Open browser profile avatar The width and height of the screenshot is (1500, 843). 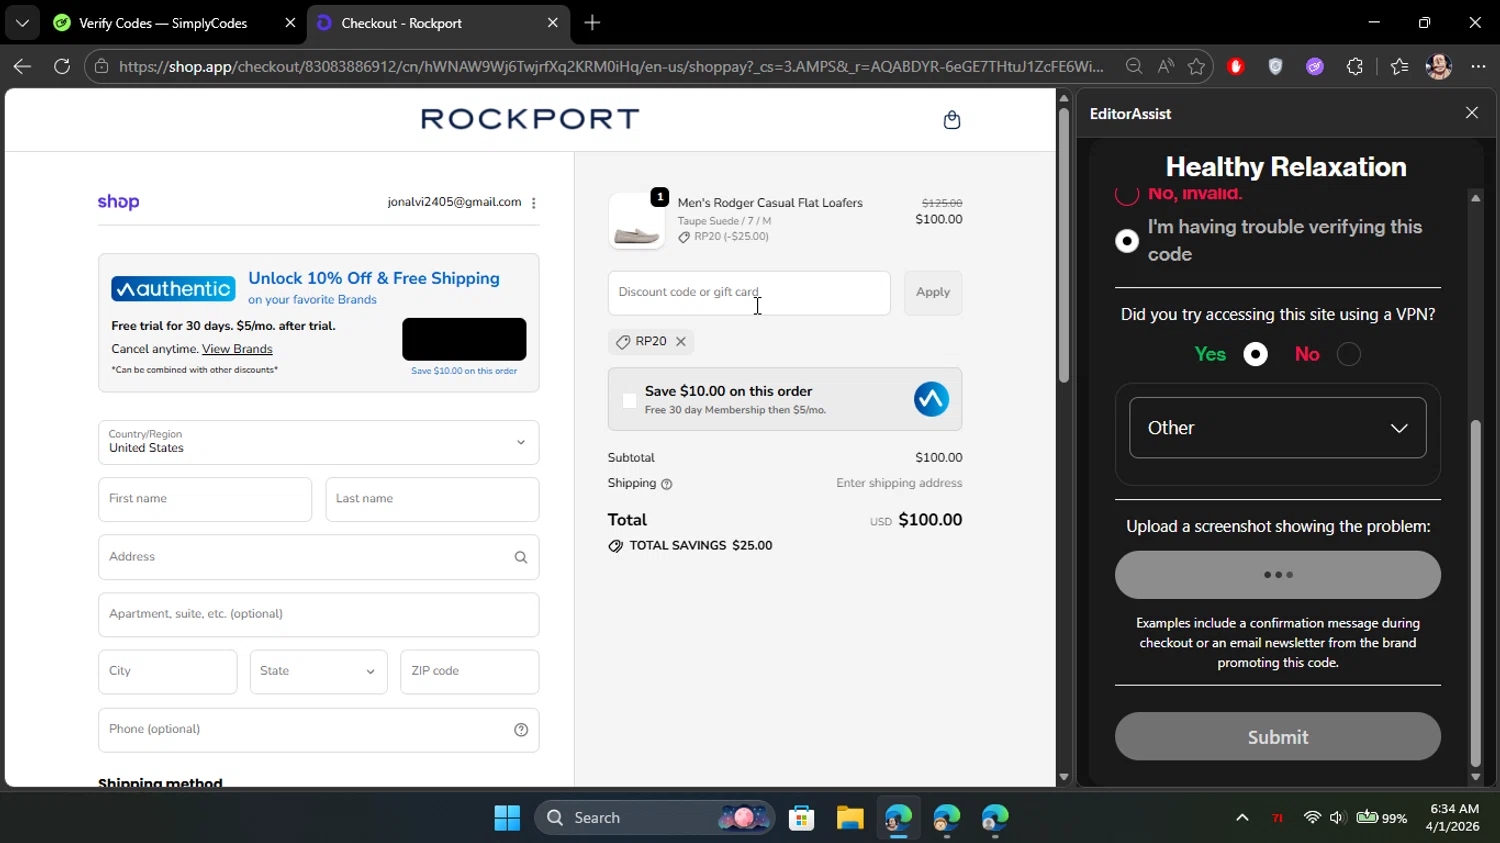pyautogui.click(x=1439, y=66)
